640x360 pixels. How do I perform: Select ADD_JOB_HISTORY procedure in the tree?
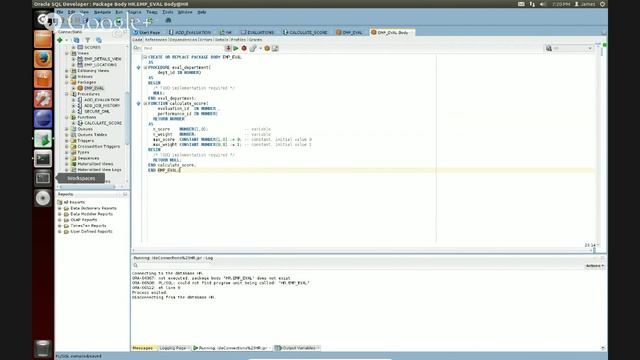(102, 105)
